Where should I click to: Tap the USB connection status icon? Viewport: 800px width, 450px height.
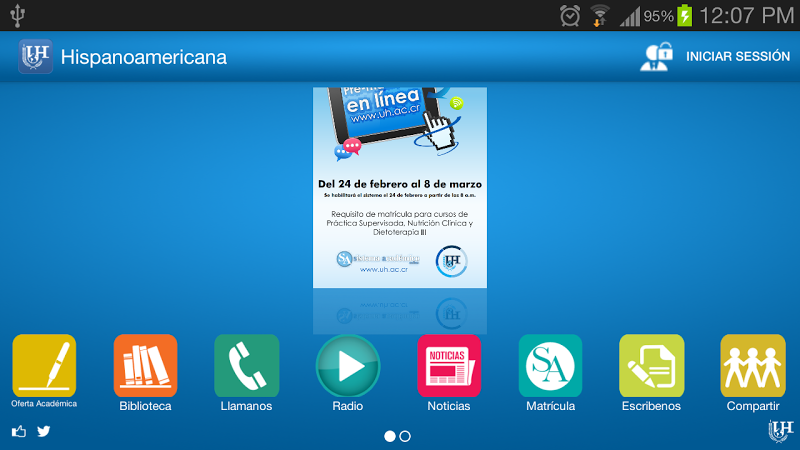tap(17, 15)
